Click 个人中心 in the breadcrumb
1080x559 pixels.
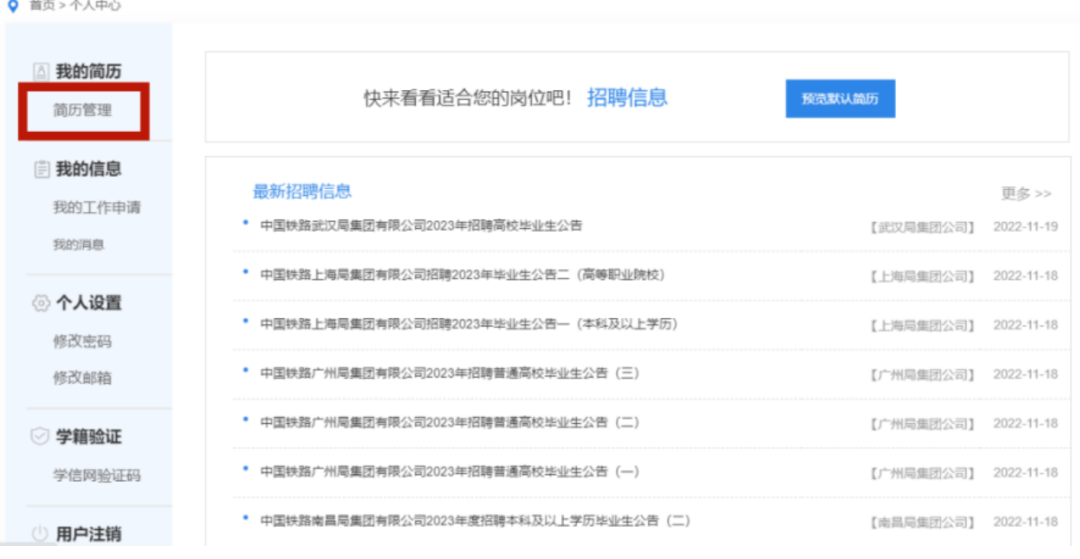[x=95, y=6]
